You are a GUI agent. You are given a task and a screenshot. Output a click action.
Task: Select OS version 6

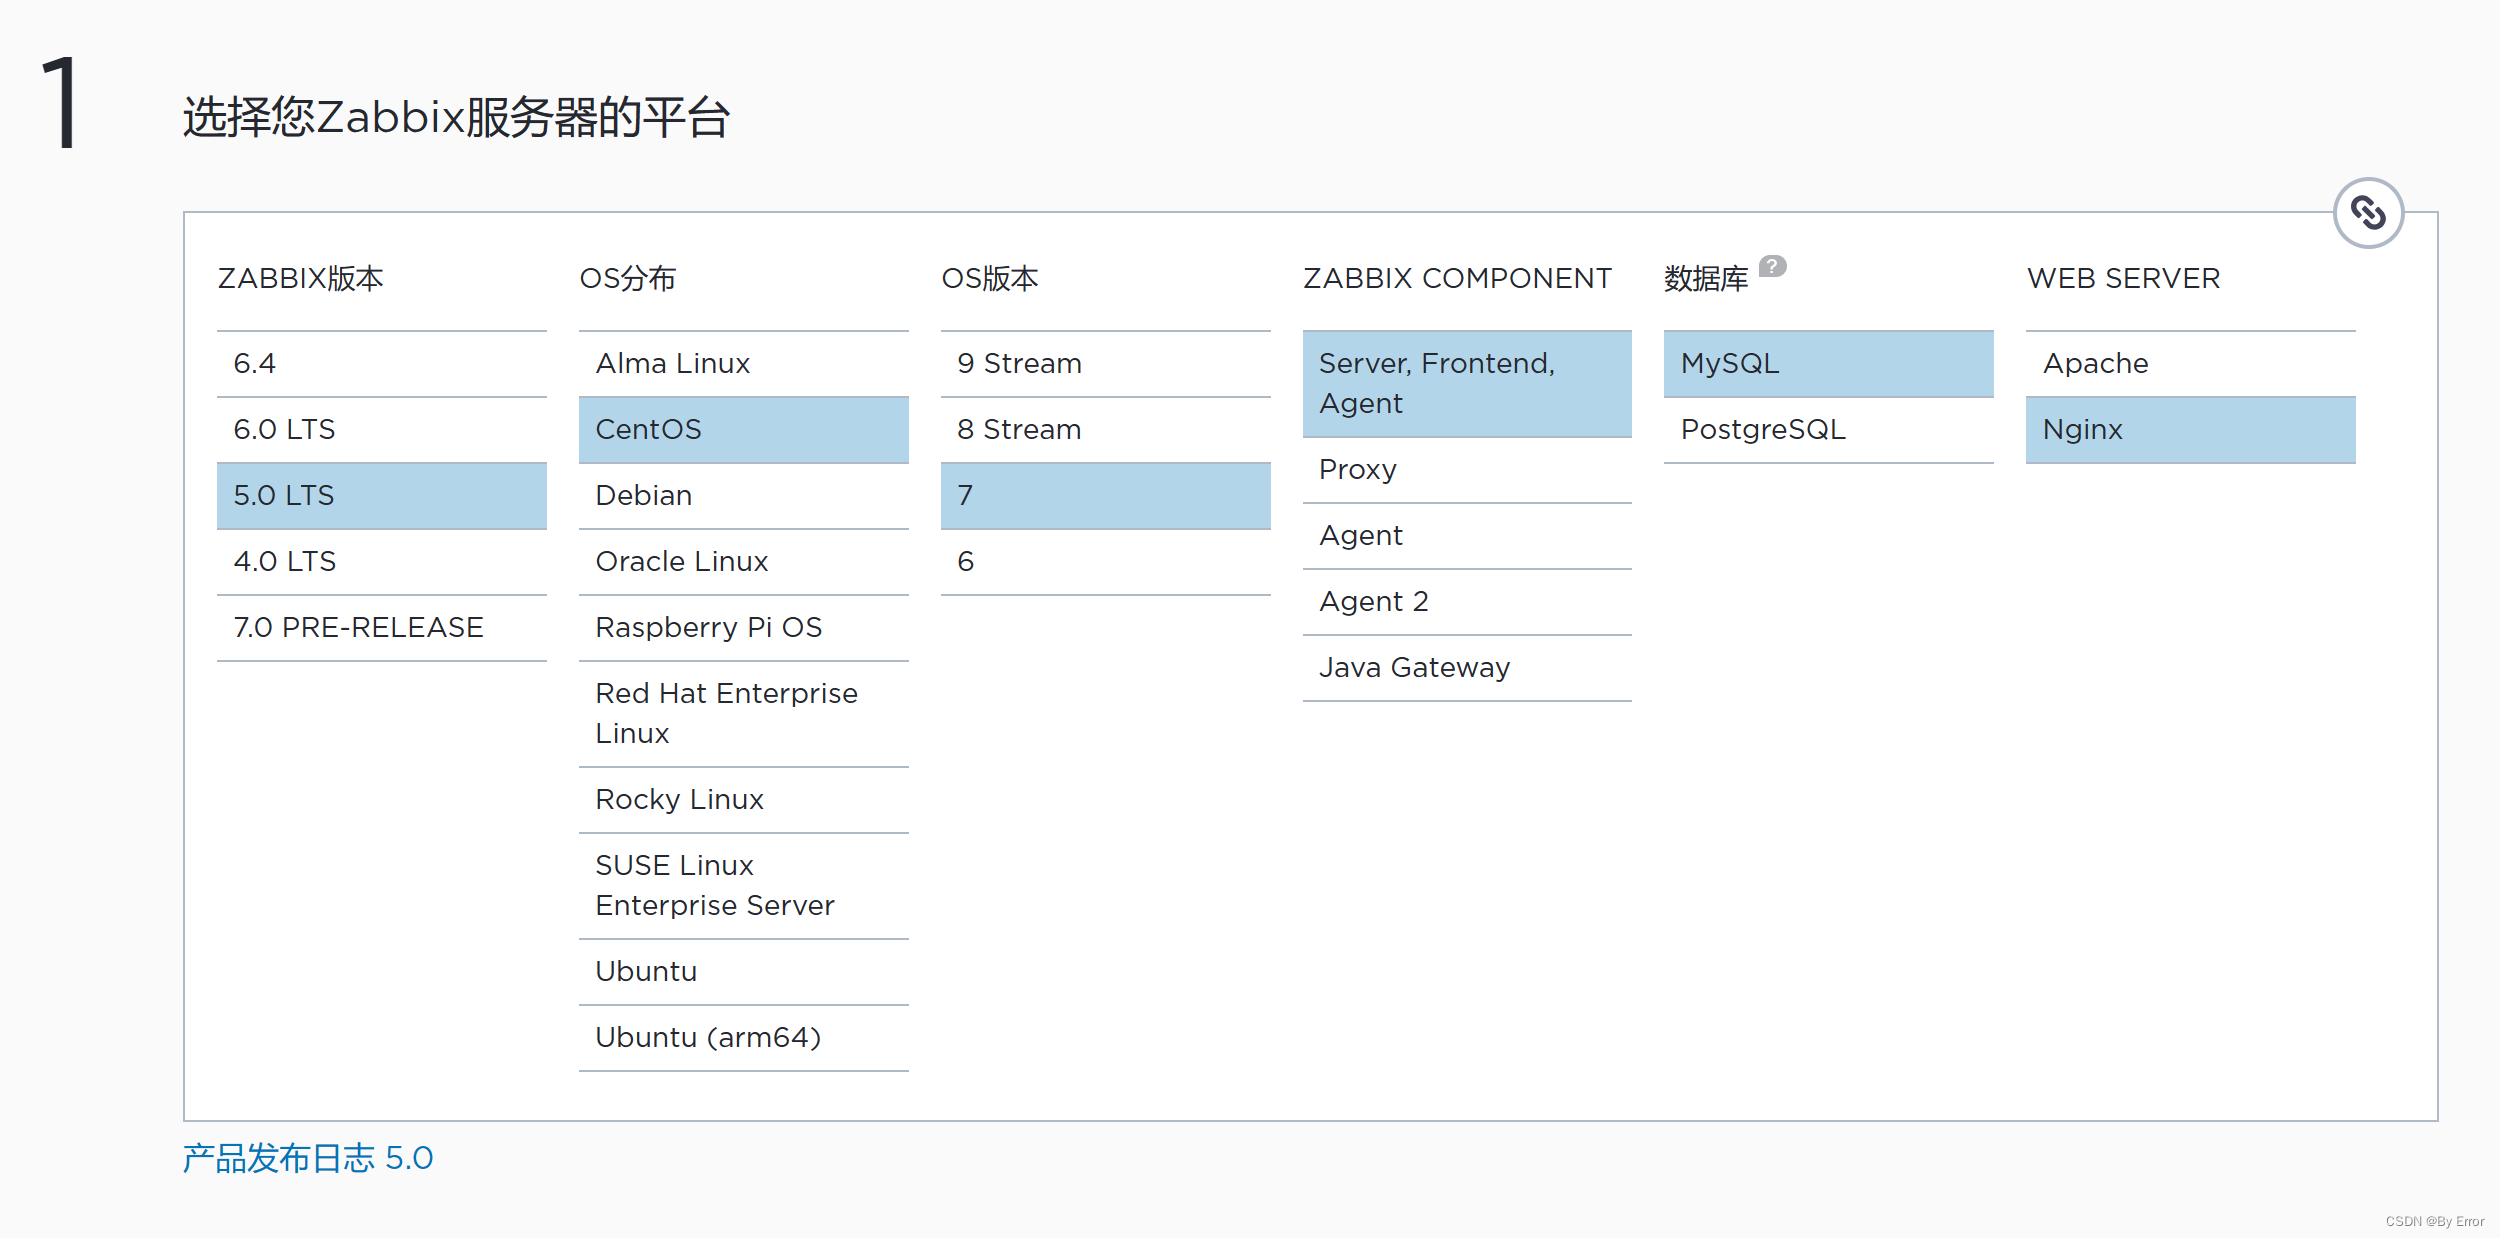coord(1106,562)
